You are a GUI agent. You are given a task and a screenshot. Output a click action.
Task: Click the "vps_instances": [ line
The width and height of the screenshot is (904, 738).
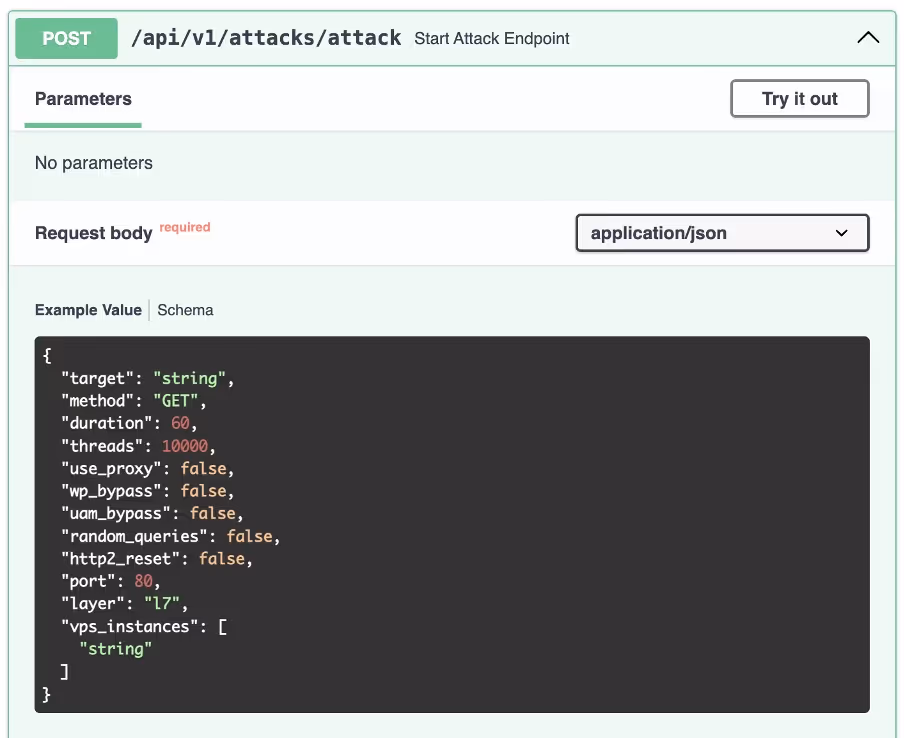click(144, 627)
